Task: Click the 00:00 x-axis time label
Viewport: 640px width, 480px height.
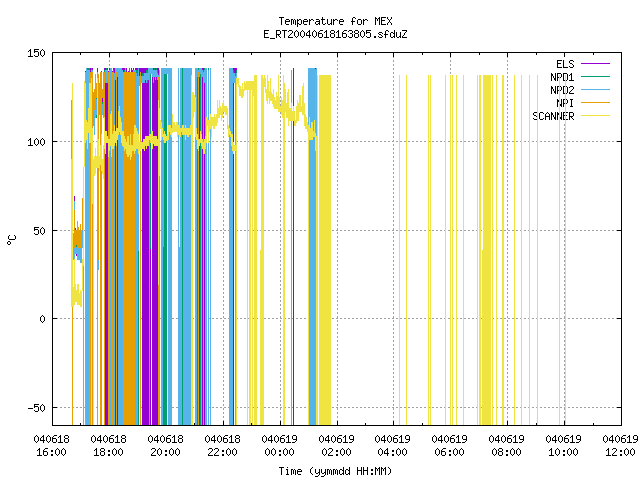Action: [x=279, y=452]
